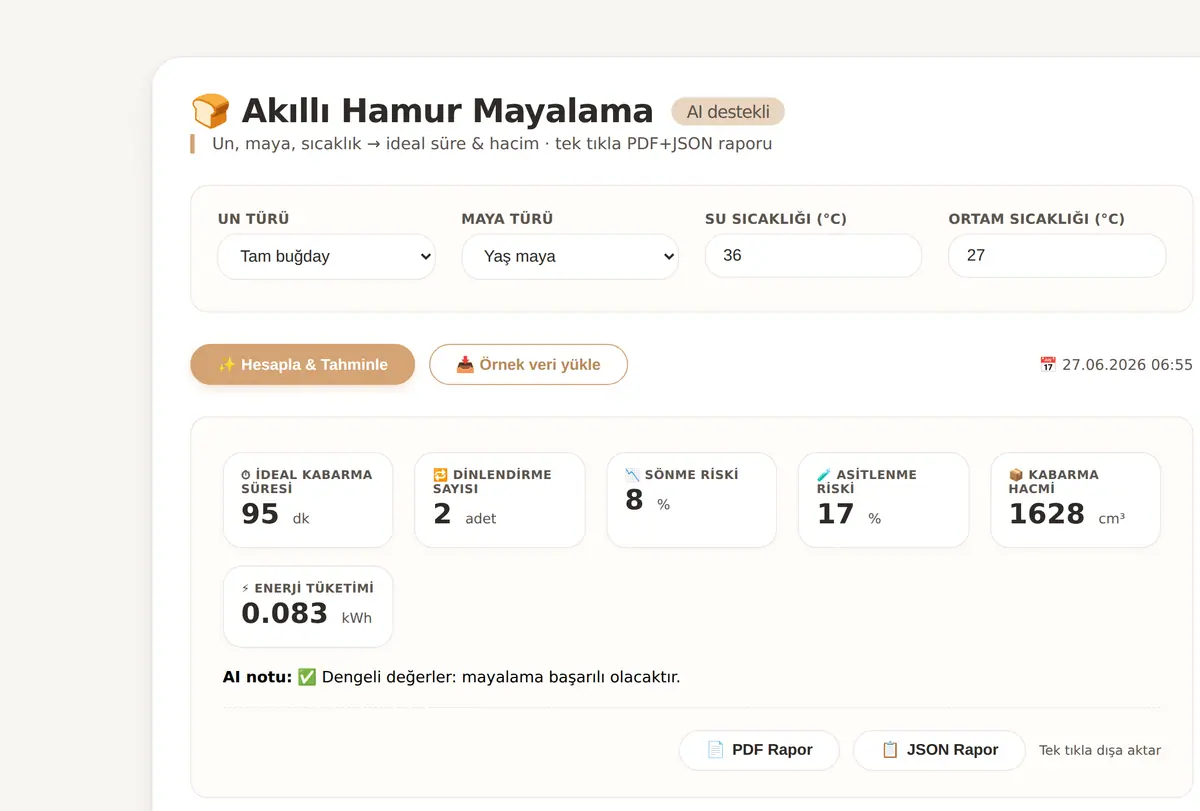Viewport: 1200px width, 811px height.
Task: Click the SU SICAKLIĞI (°C) label
Action: coord(776,219)
